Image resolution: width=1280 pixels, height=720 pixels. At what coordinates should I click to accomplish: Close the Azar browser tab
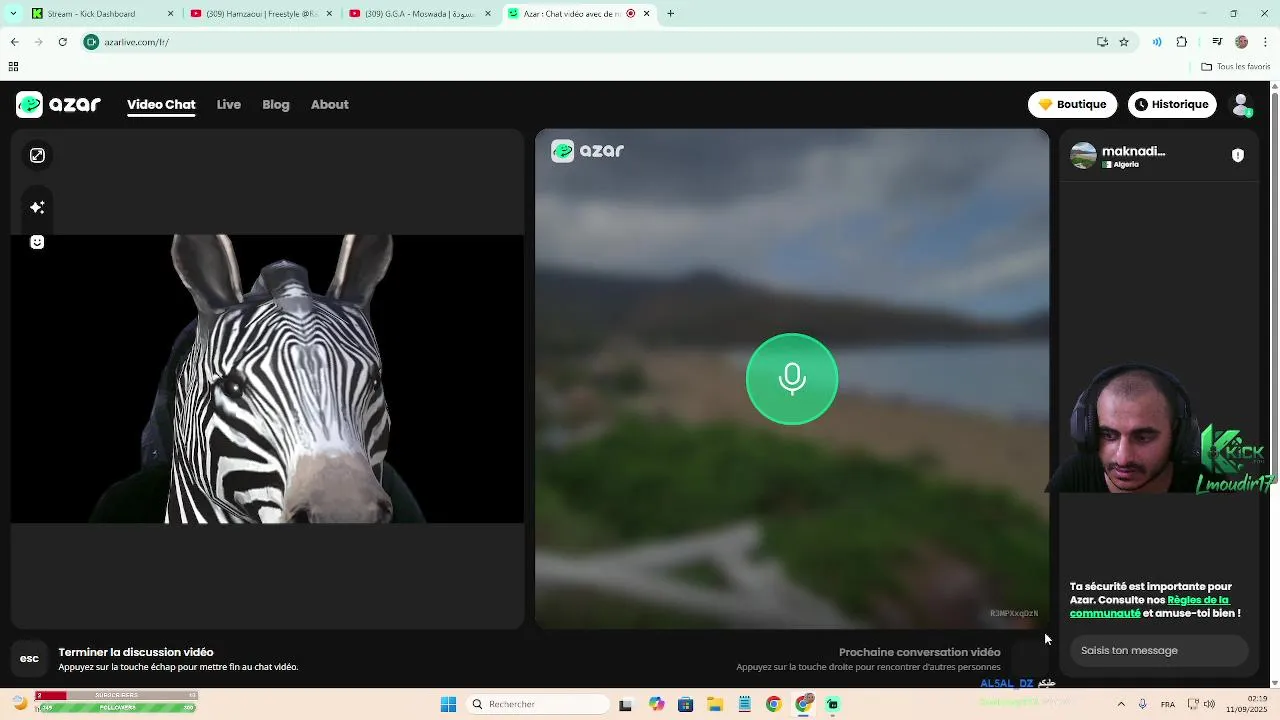tap(646, 14)
